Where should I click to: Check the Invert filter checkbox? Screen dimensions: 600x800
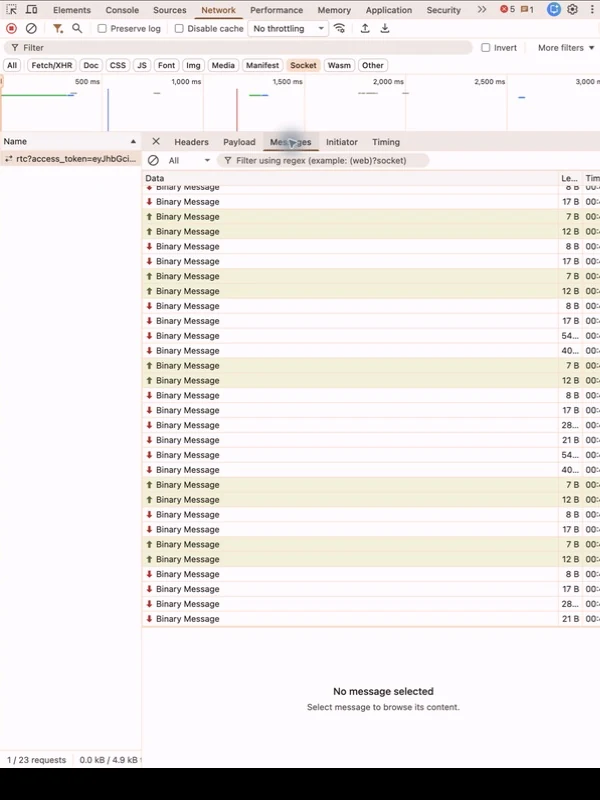tap(486, 47)
